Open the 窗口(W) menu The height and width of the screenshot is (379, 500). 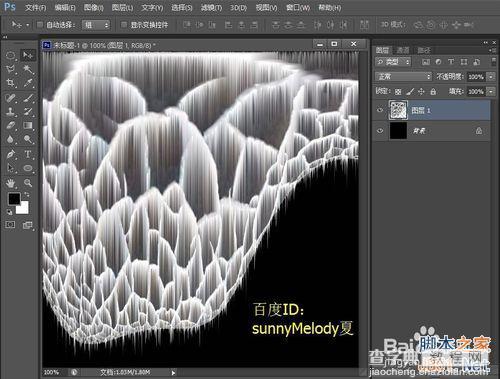coord(298,8)
